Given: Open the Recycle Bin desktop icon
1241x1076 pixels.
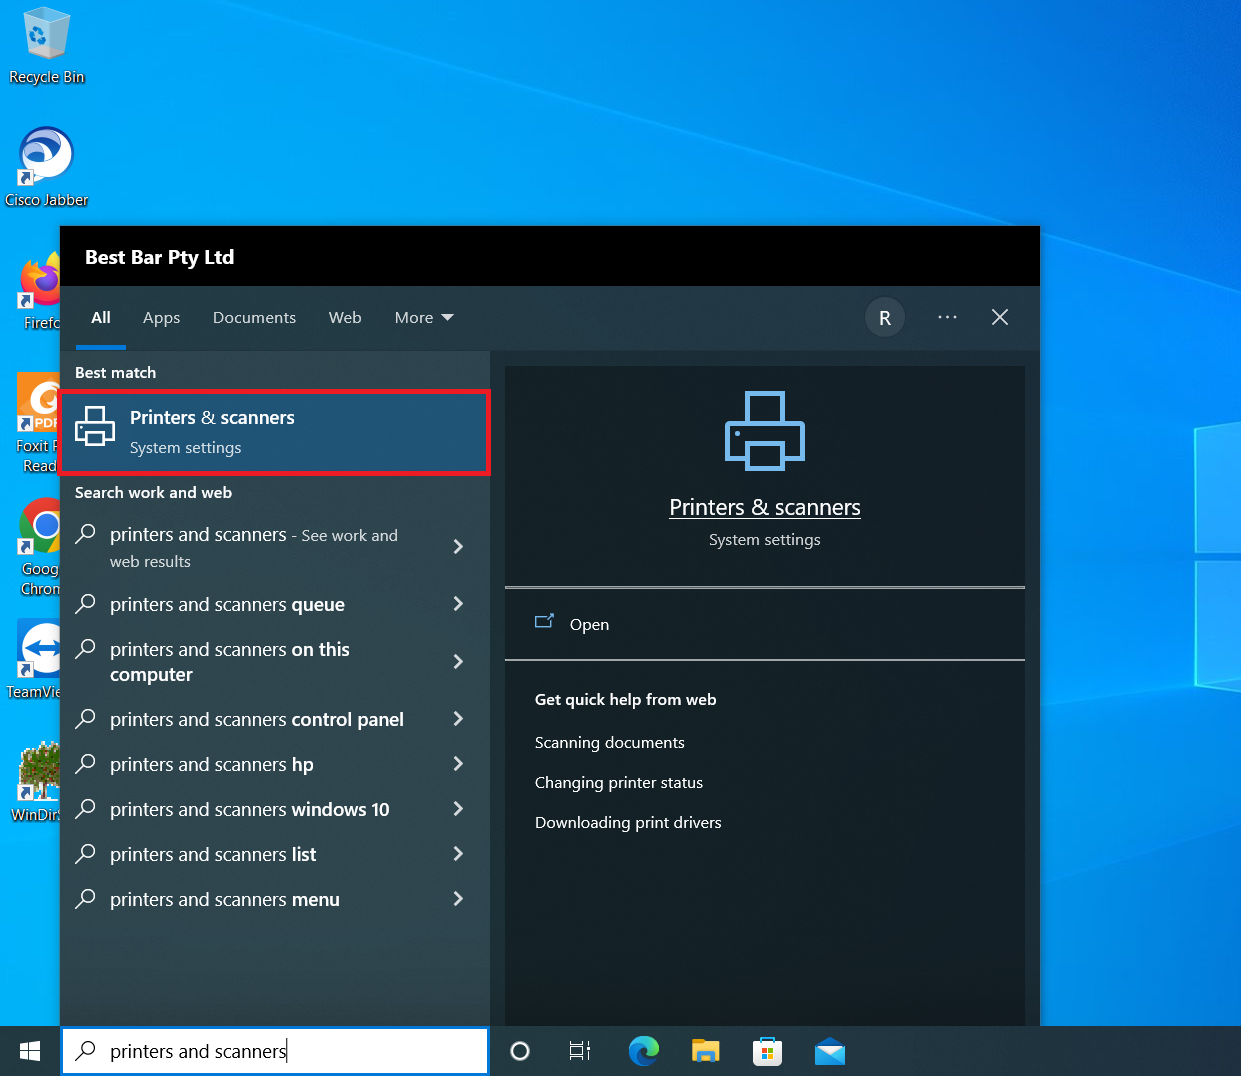Looking at the screenshot, I should click(x=46, y=47).
